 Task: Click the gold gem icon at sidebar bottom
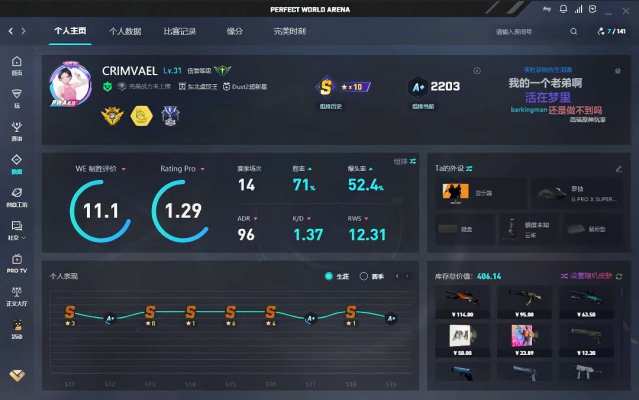(17, 375)
